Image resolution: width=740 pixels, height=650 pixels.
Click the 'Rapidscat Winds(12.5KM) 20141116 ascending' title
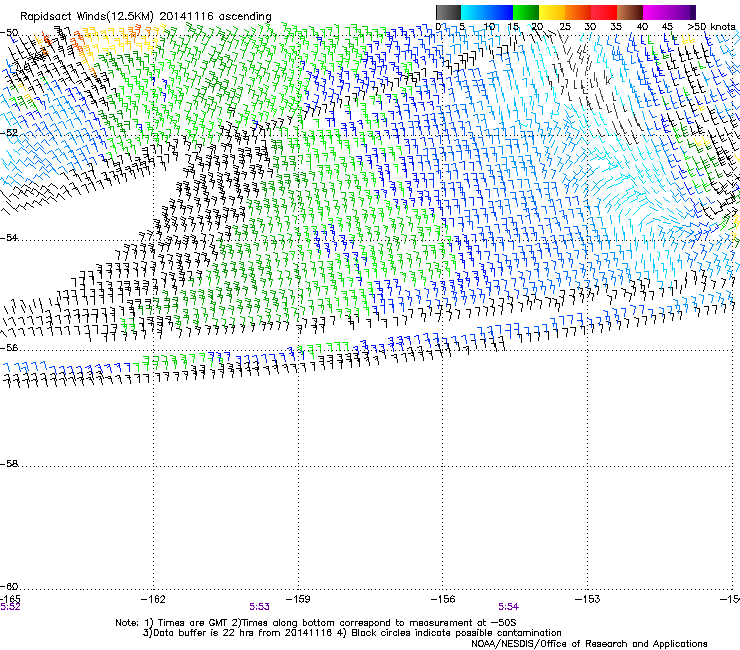tap(146, 16)
